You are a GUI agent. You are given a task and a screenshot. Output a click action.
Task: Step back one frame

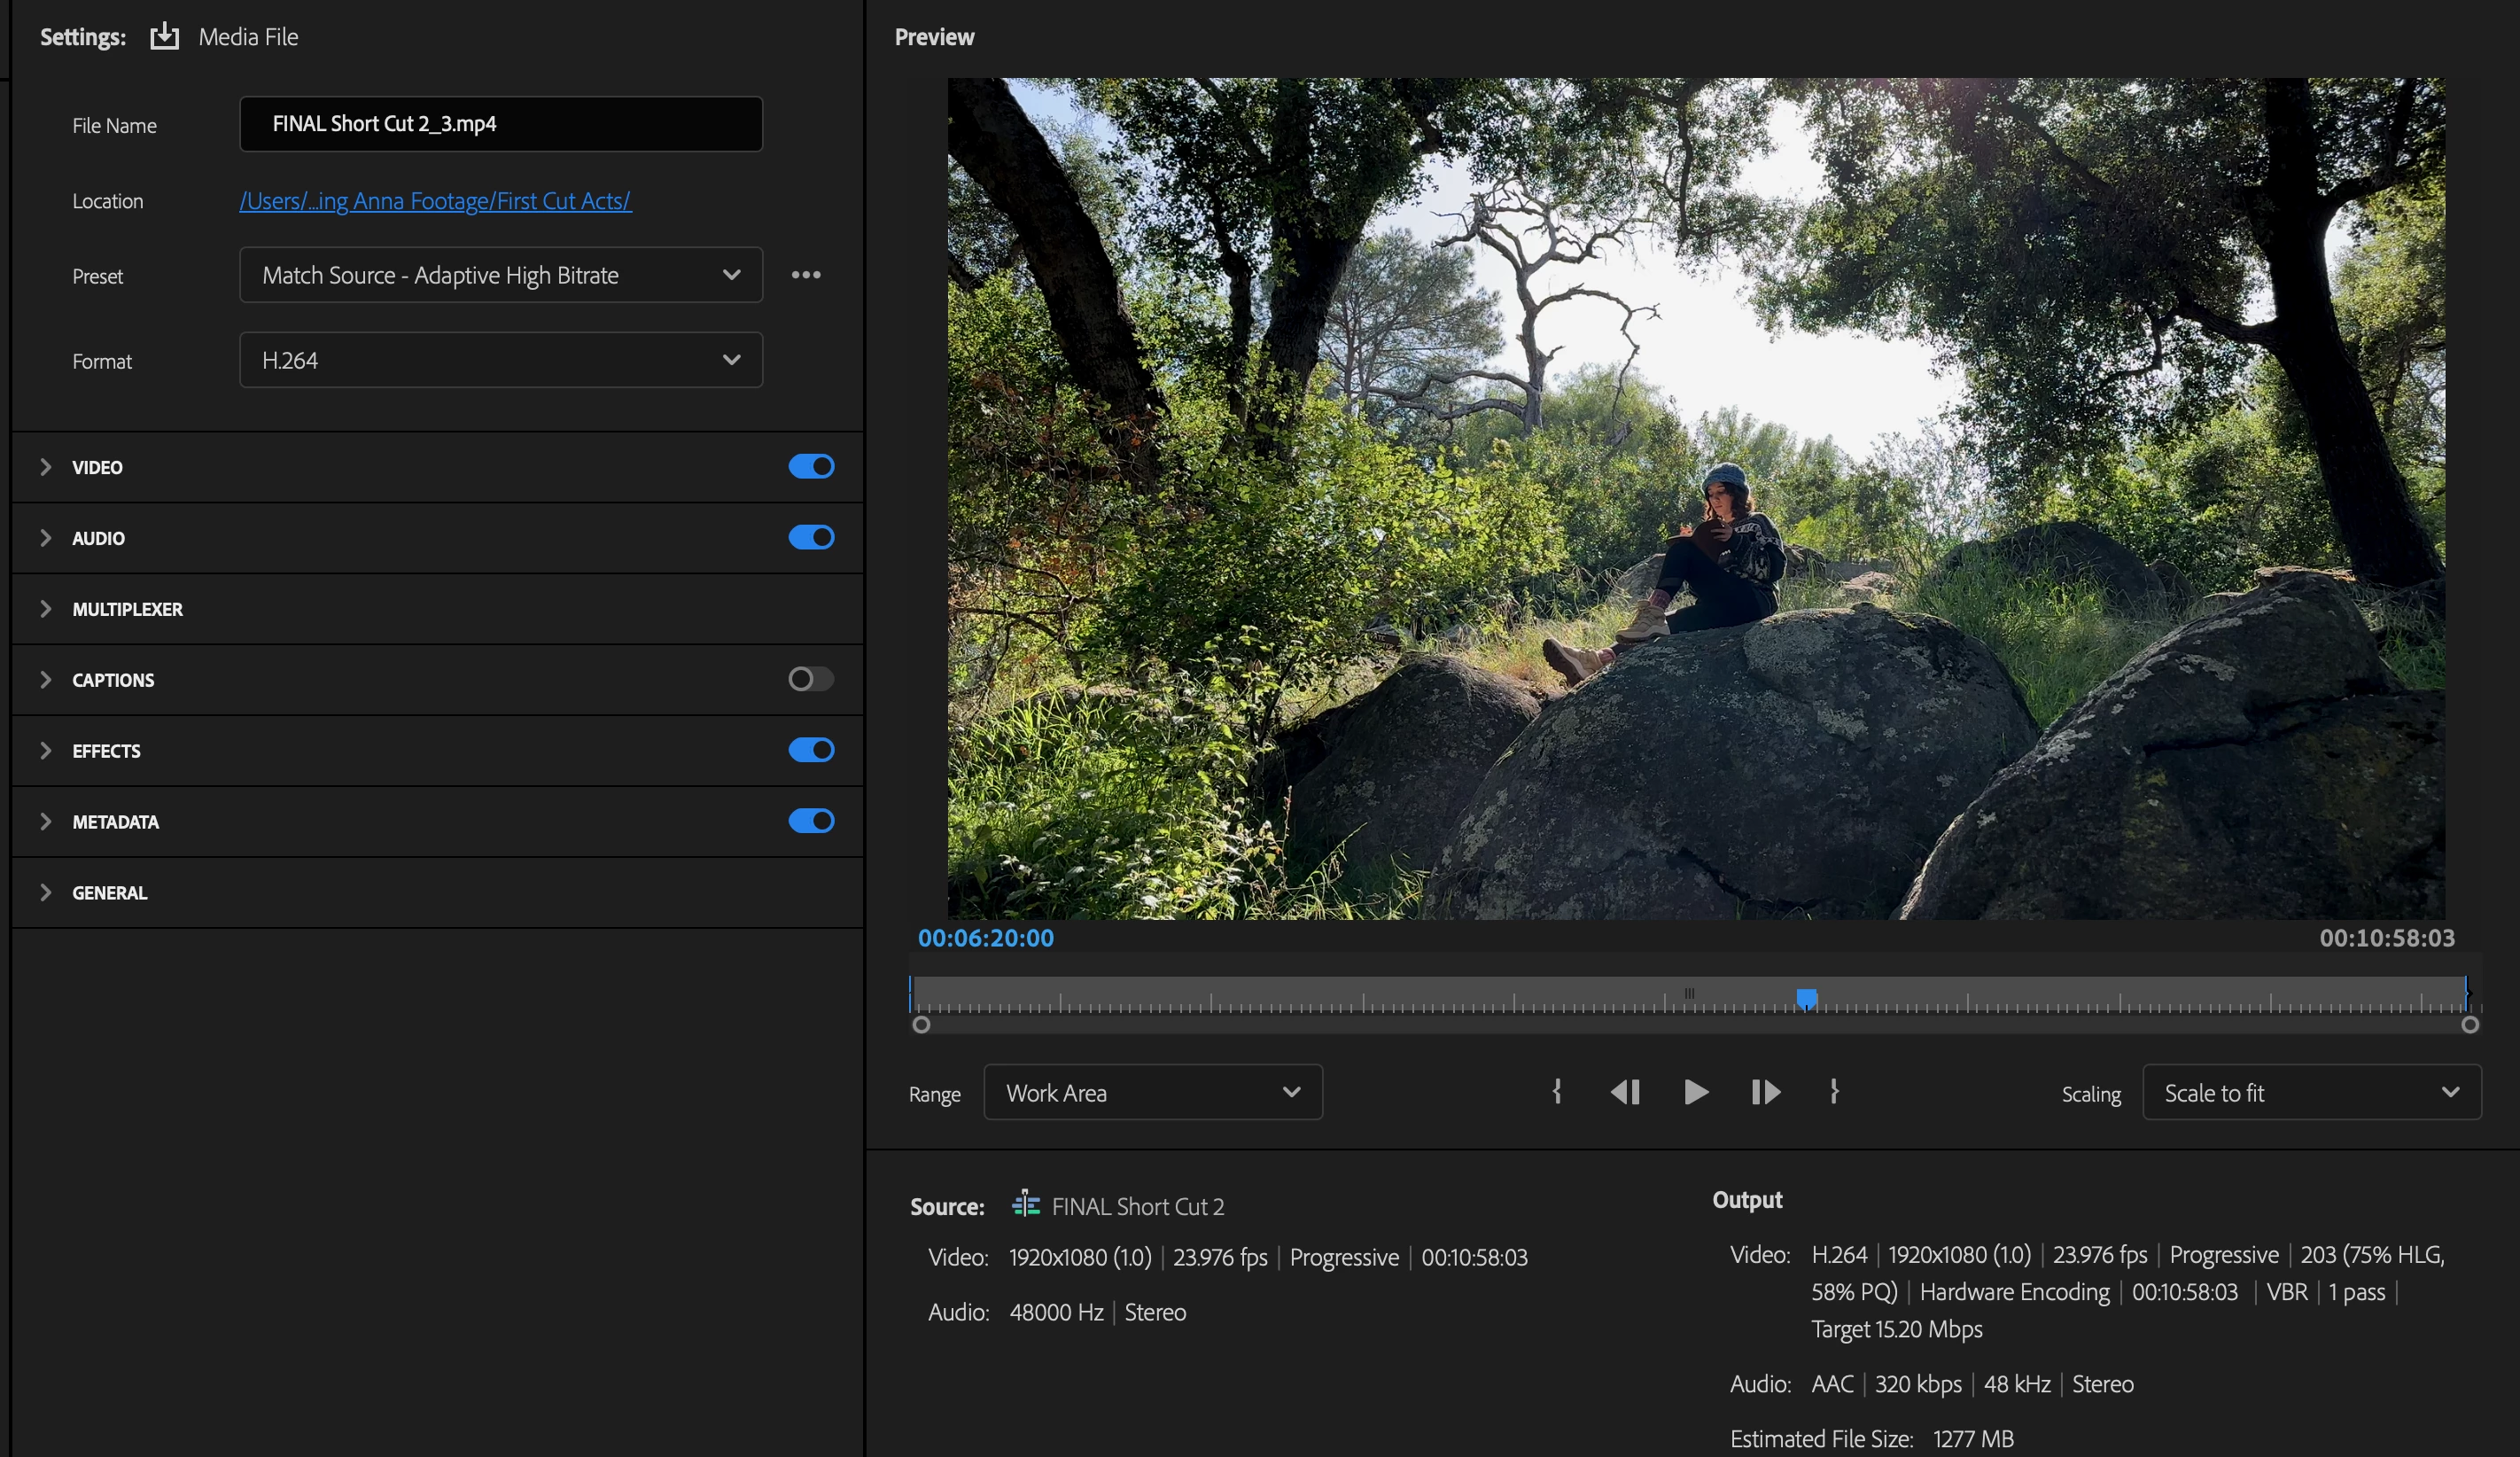(x=1625, y=1092)
